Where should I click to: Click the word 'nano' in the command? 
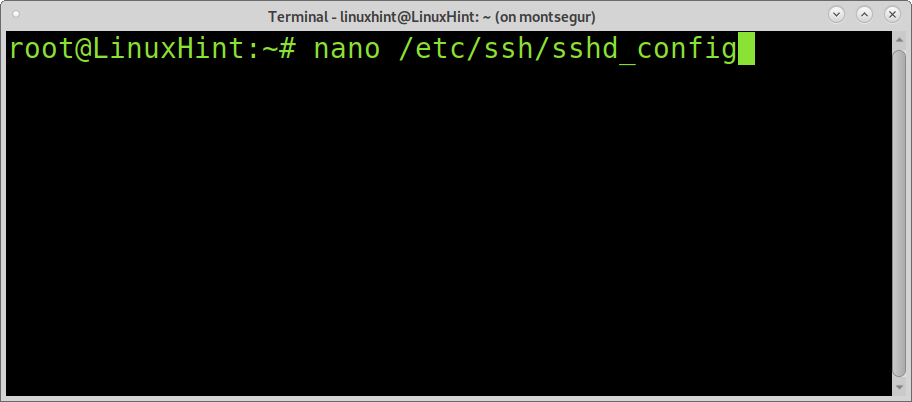click(x=347, y=49)
